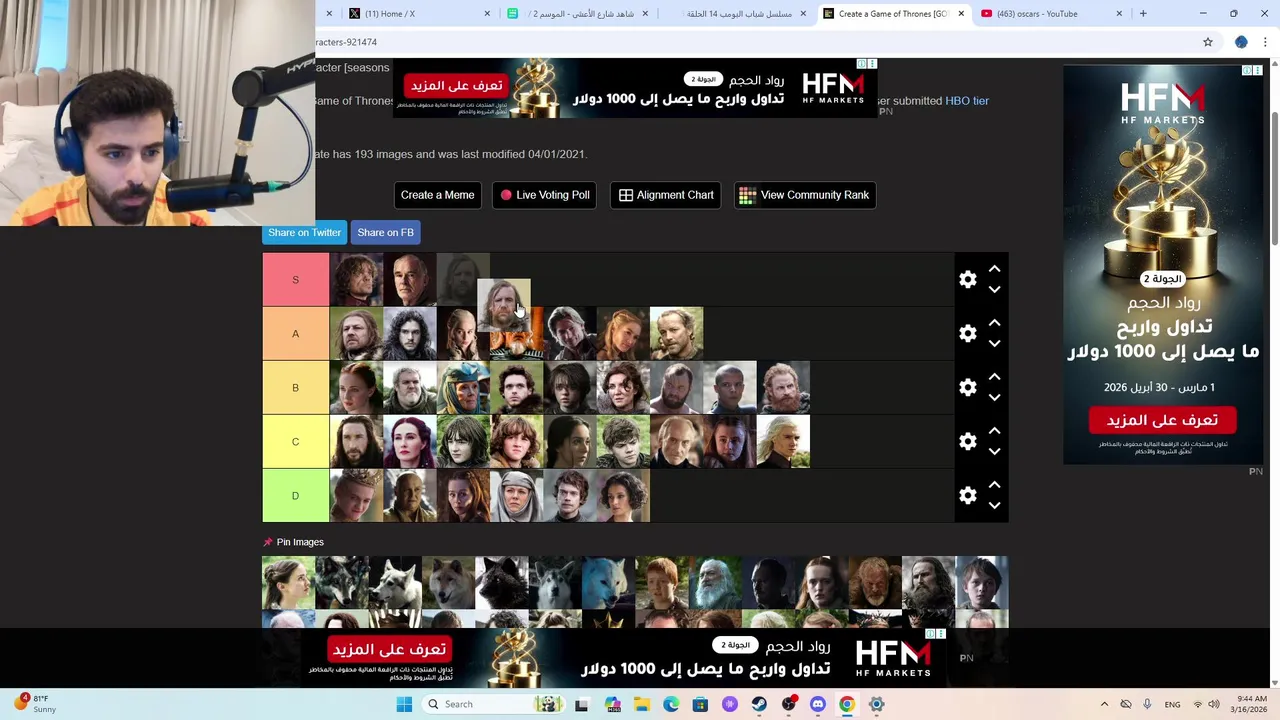The width and height of the screenshot is (1280, 720).
Task: Click red 'تعرف على المزيد' in right sidebar ad
Action: tap(1162, 420)
